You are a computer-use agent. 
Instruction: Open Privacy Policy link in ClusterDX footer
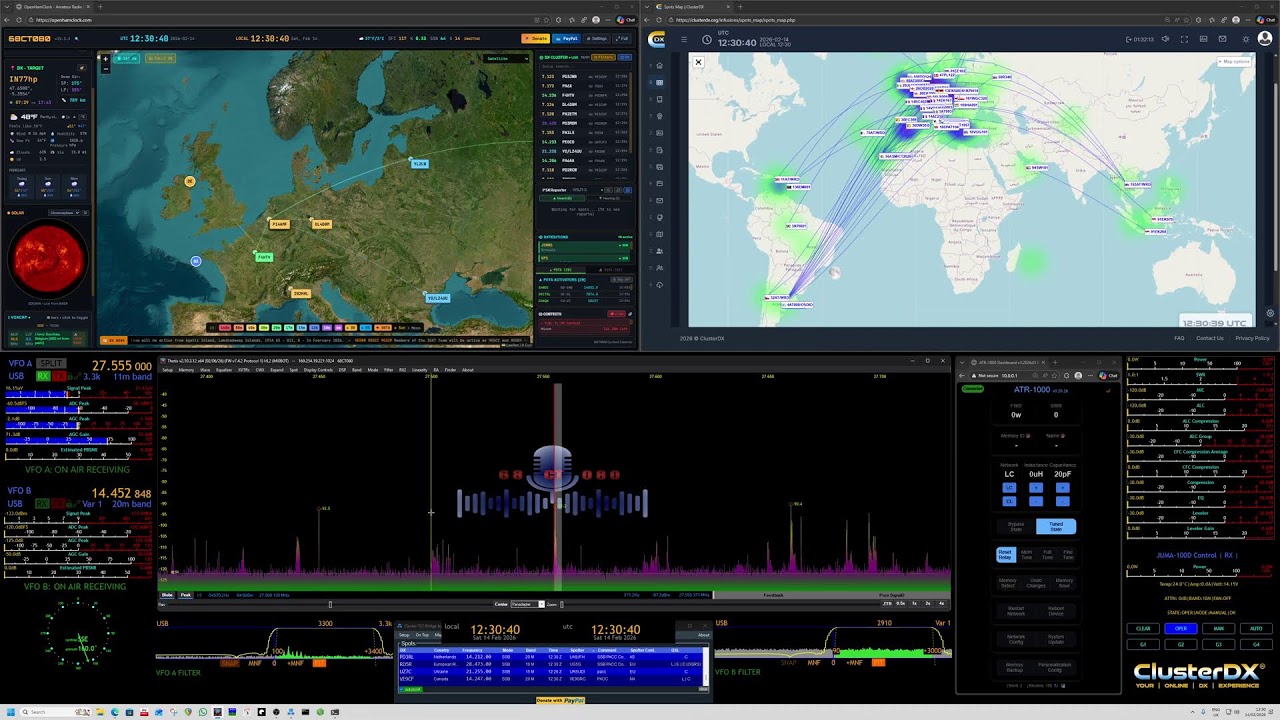1251,338
